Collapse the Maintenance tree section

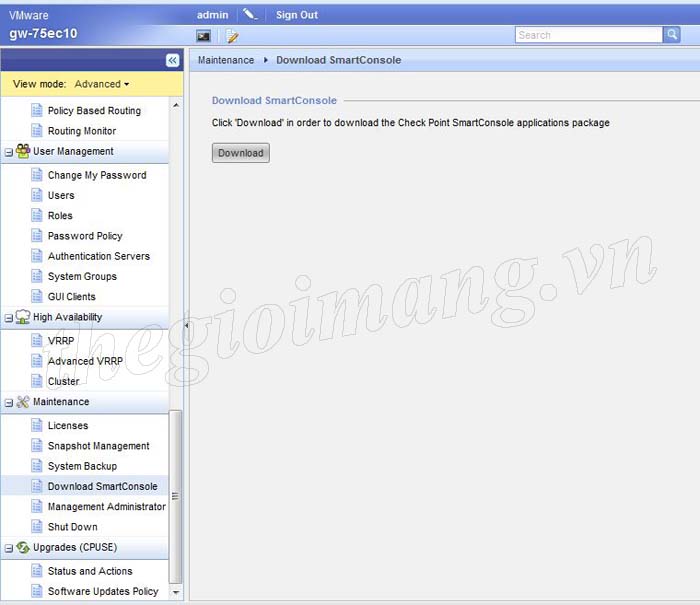point(9,403)
